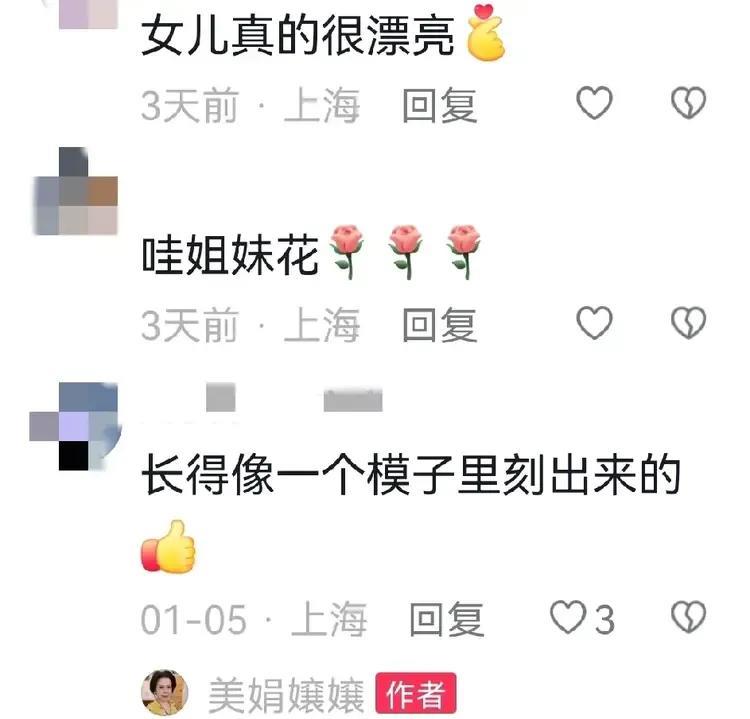Like the 女儿真的很漂亮 comment
Image resolution: width=750 pixels, height=719 pixels.
(594, 103)
